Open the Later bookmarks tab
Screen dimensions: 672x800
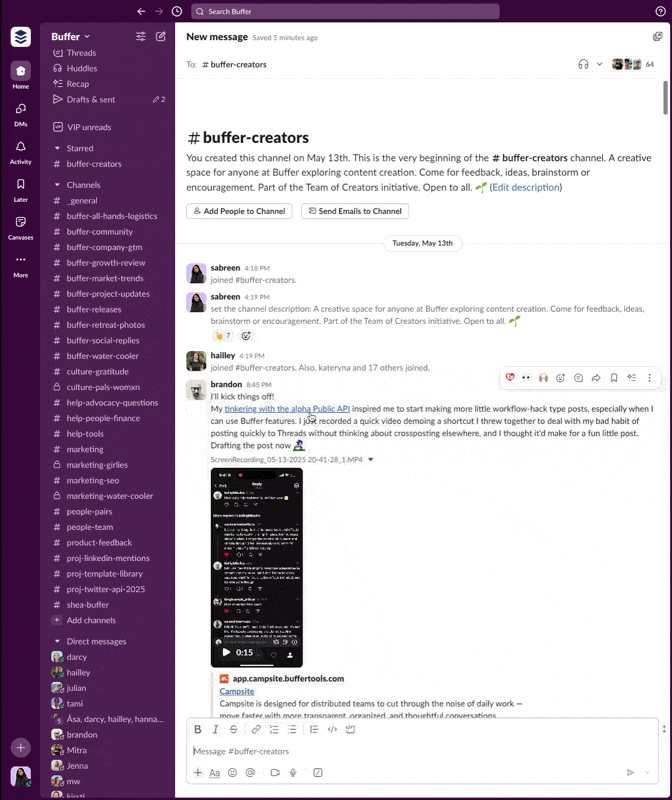click(20, 190)
